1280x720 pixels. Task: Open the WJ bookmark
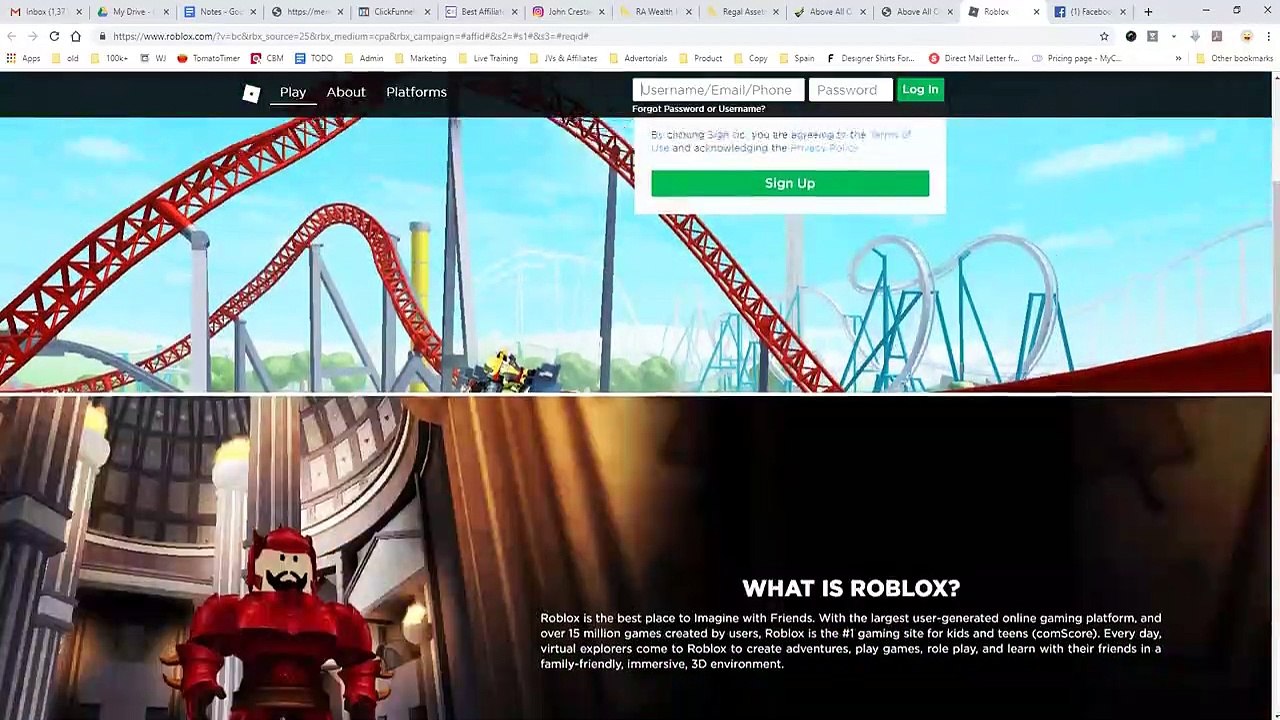(x=154, y=58)
